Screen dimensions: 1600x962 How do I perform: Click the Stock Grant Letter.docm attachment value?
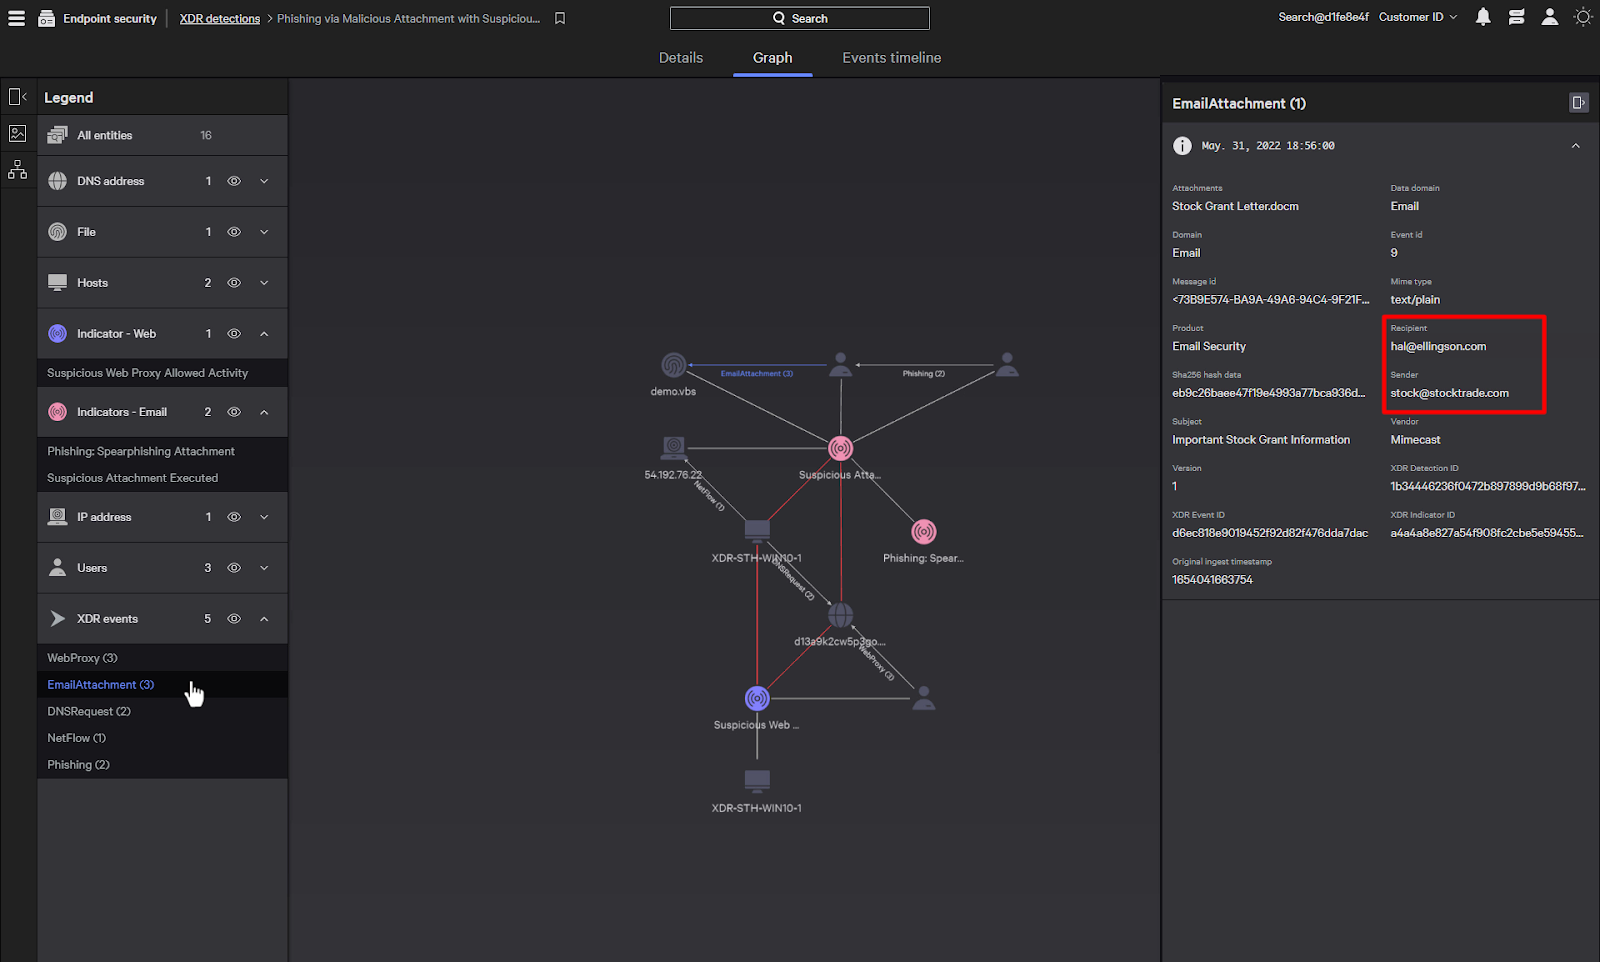pyautogui.click(x=1235, y=206)
